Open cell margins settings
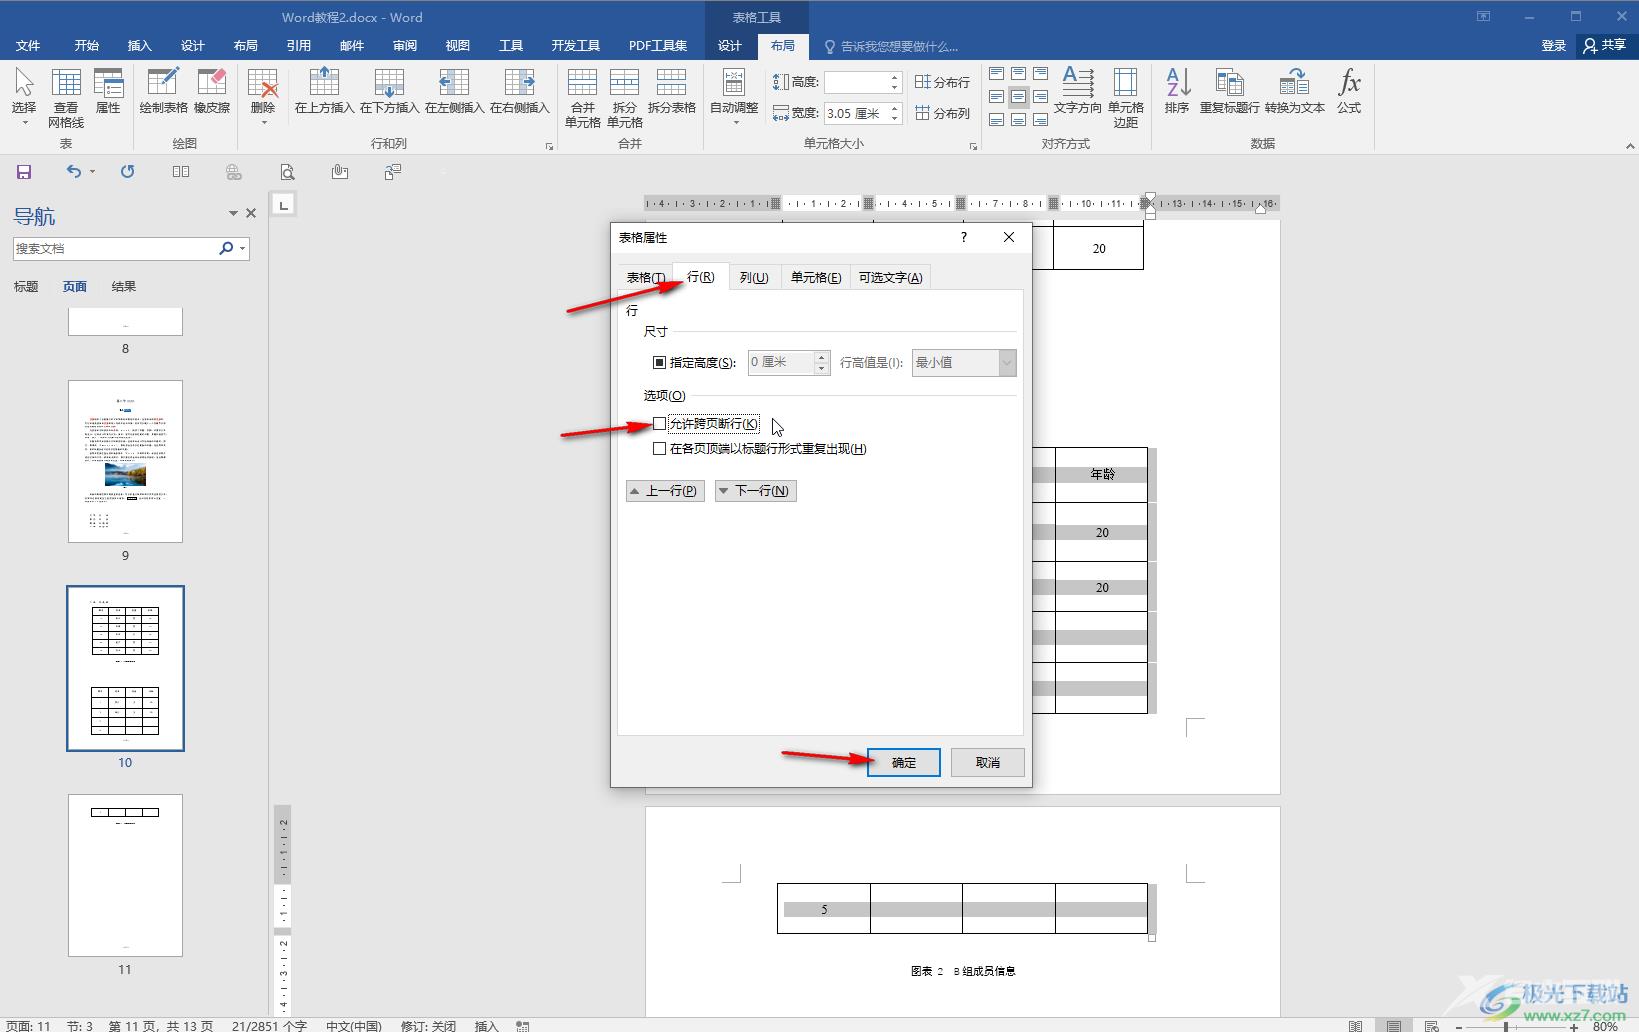Viewport: 1639px width, 1032px height. pyautogui.click(x=1125, y=98)
